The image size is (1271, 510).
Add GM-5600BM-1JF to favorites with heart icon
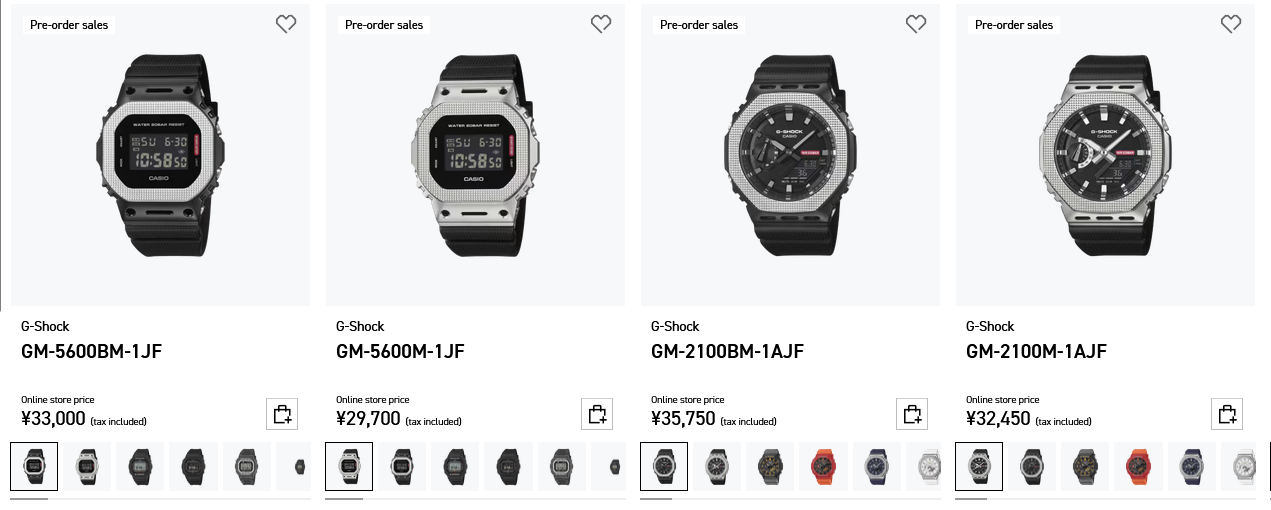(x=286, y=24)
